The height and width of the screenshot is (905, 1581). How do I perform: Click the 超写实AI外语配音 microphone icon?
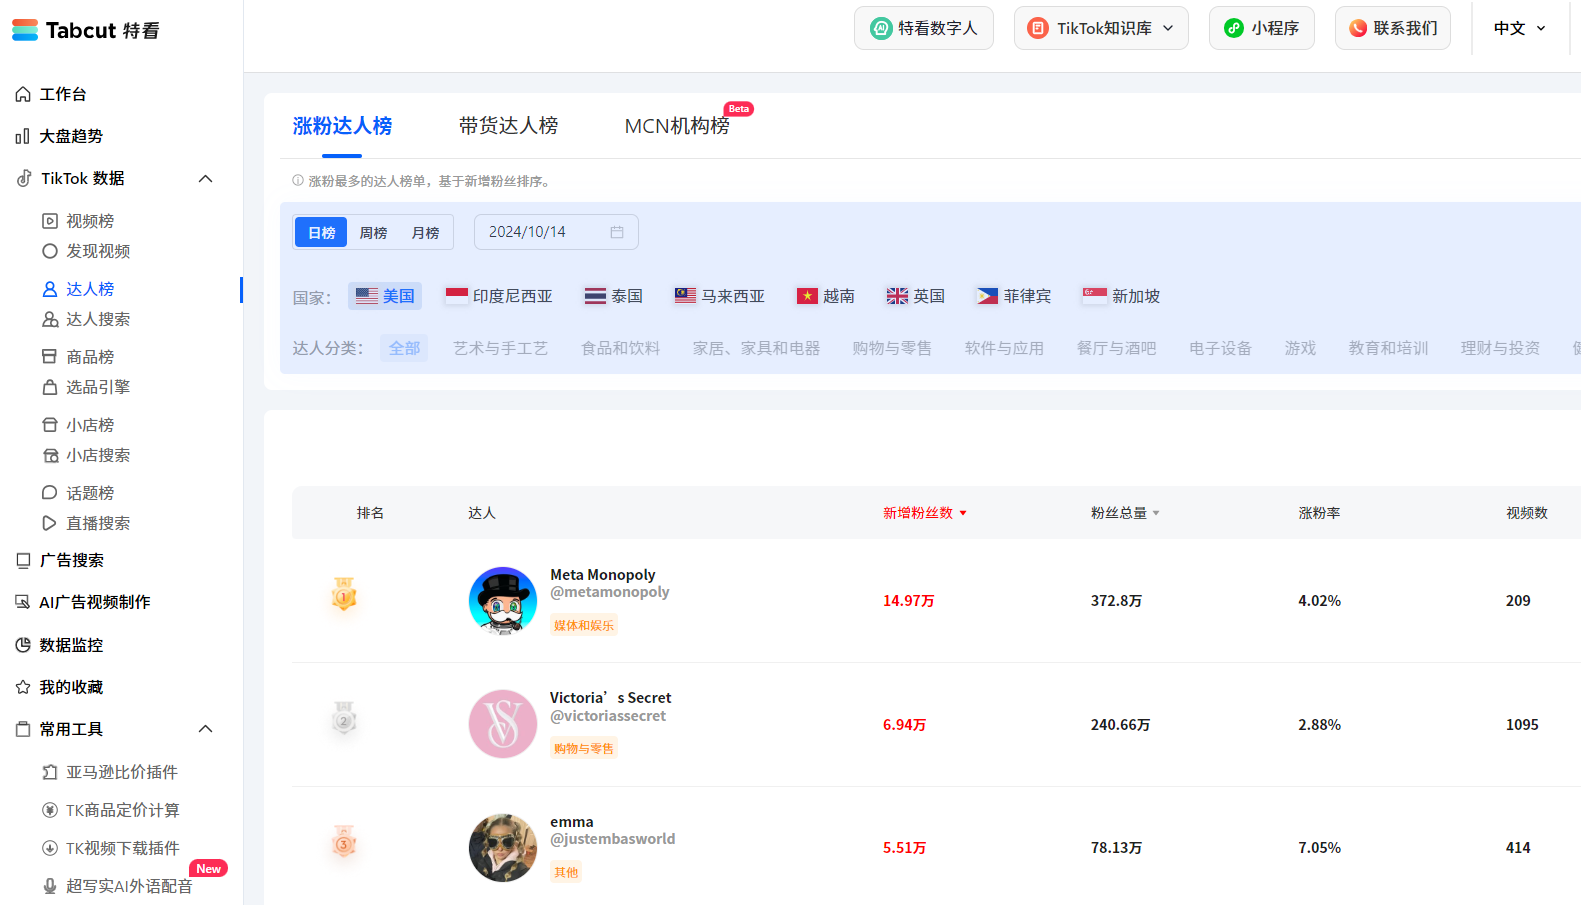(50, 886)
